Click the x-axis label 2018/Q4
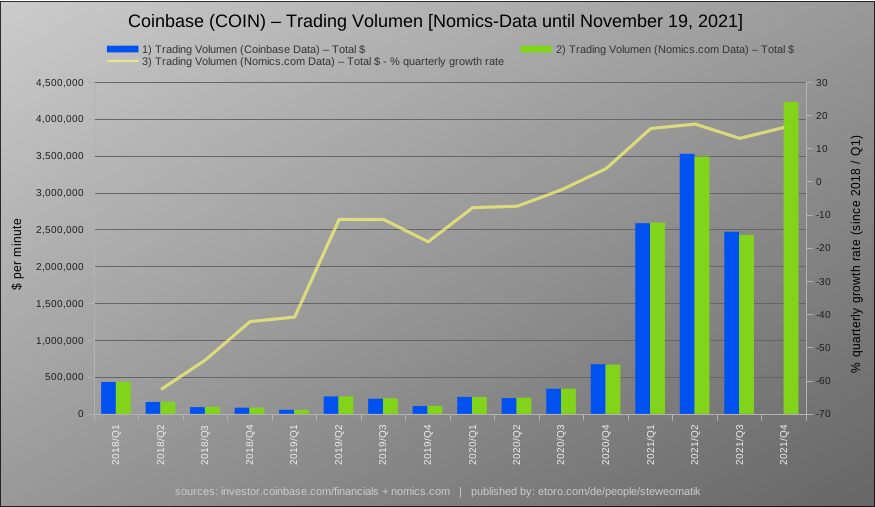Screen dimensions: 875x507 [x=249, y=445]
